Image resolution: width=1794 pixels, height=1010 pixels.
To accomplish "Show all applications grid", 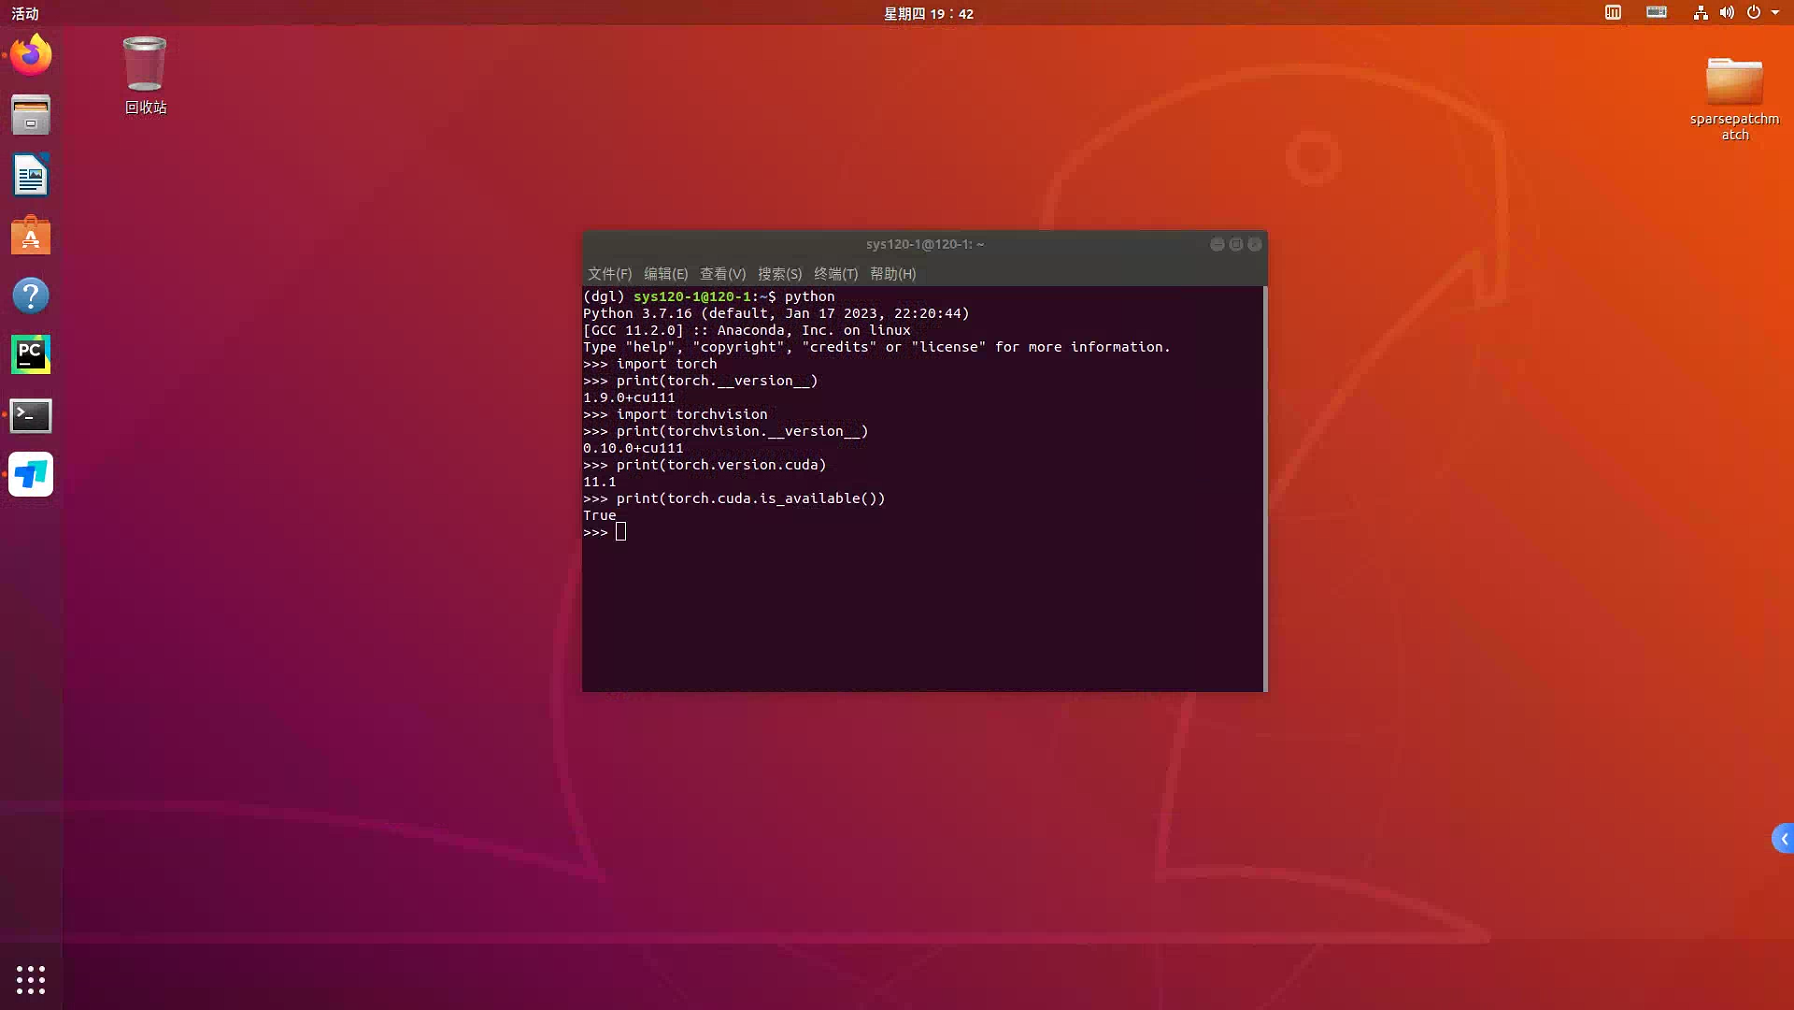I will [x=31, y=980].
